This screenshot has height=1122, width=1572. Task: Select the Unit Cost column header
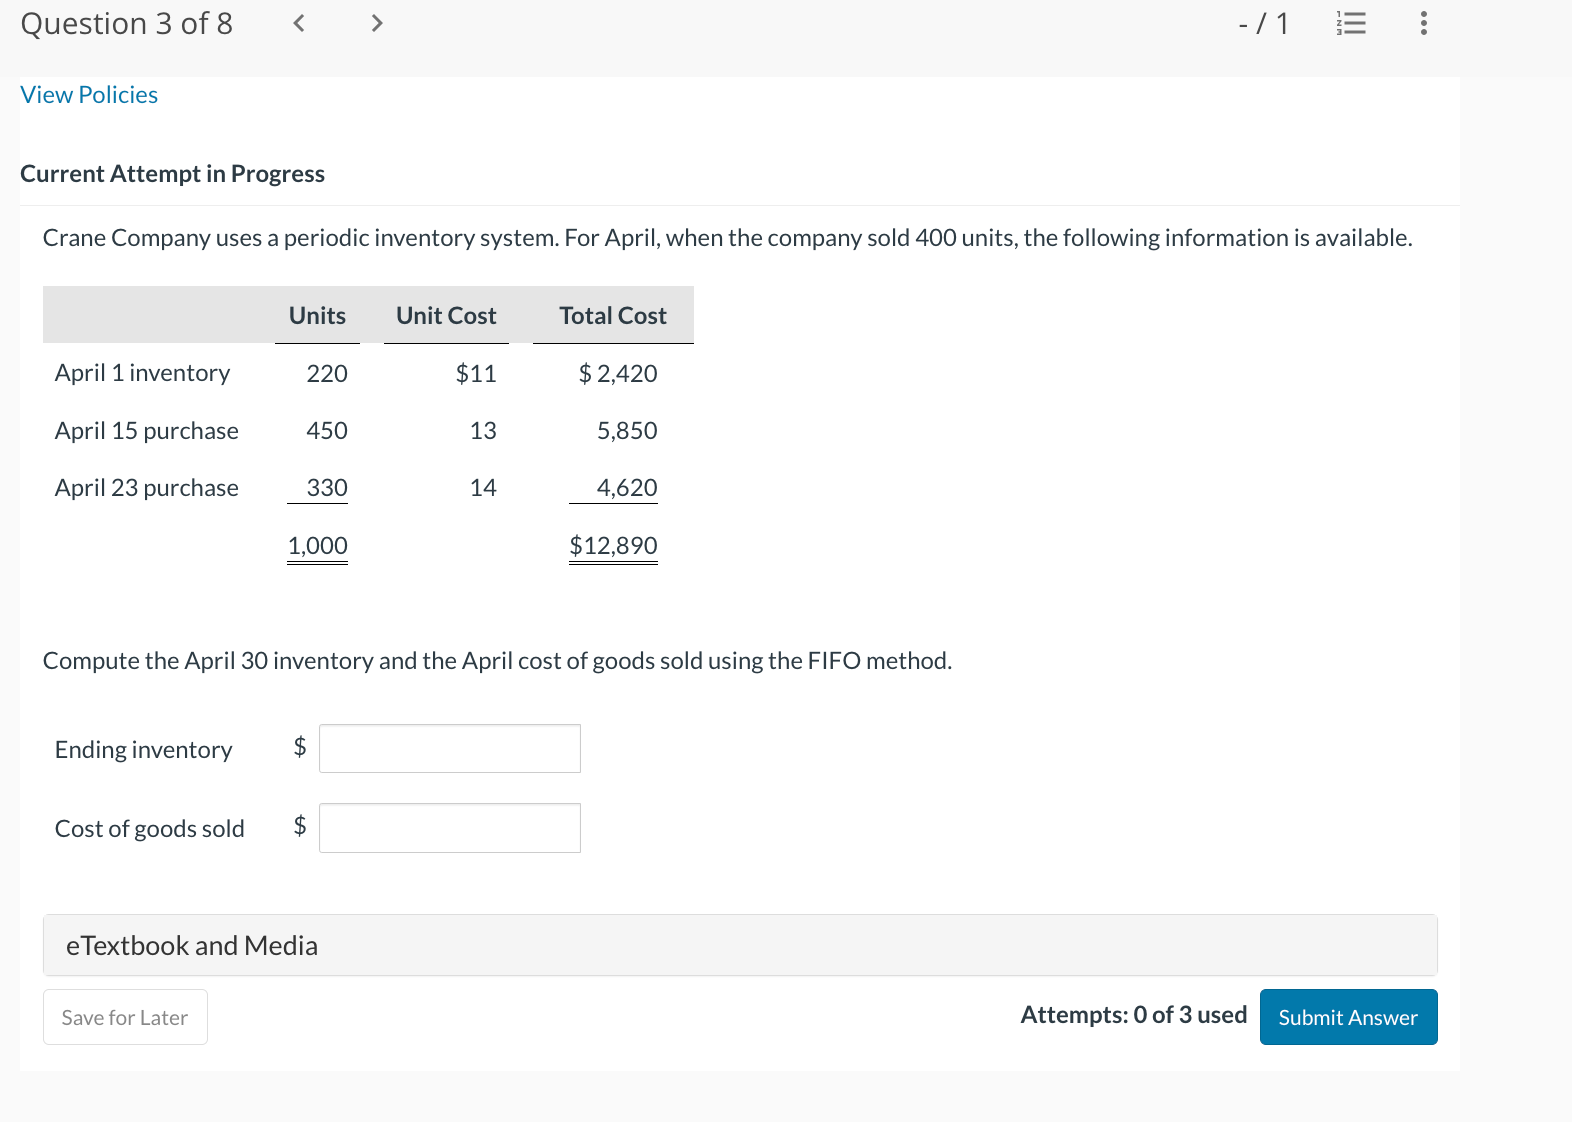pyautogui.click(x=446, y=316)
